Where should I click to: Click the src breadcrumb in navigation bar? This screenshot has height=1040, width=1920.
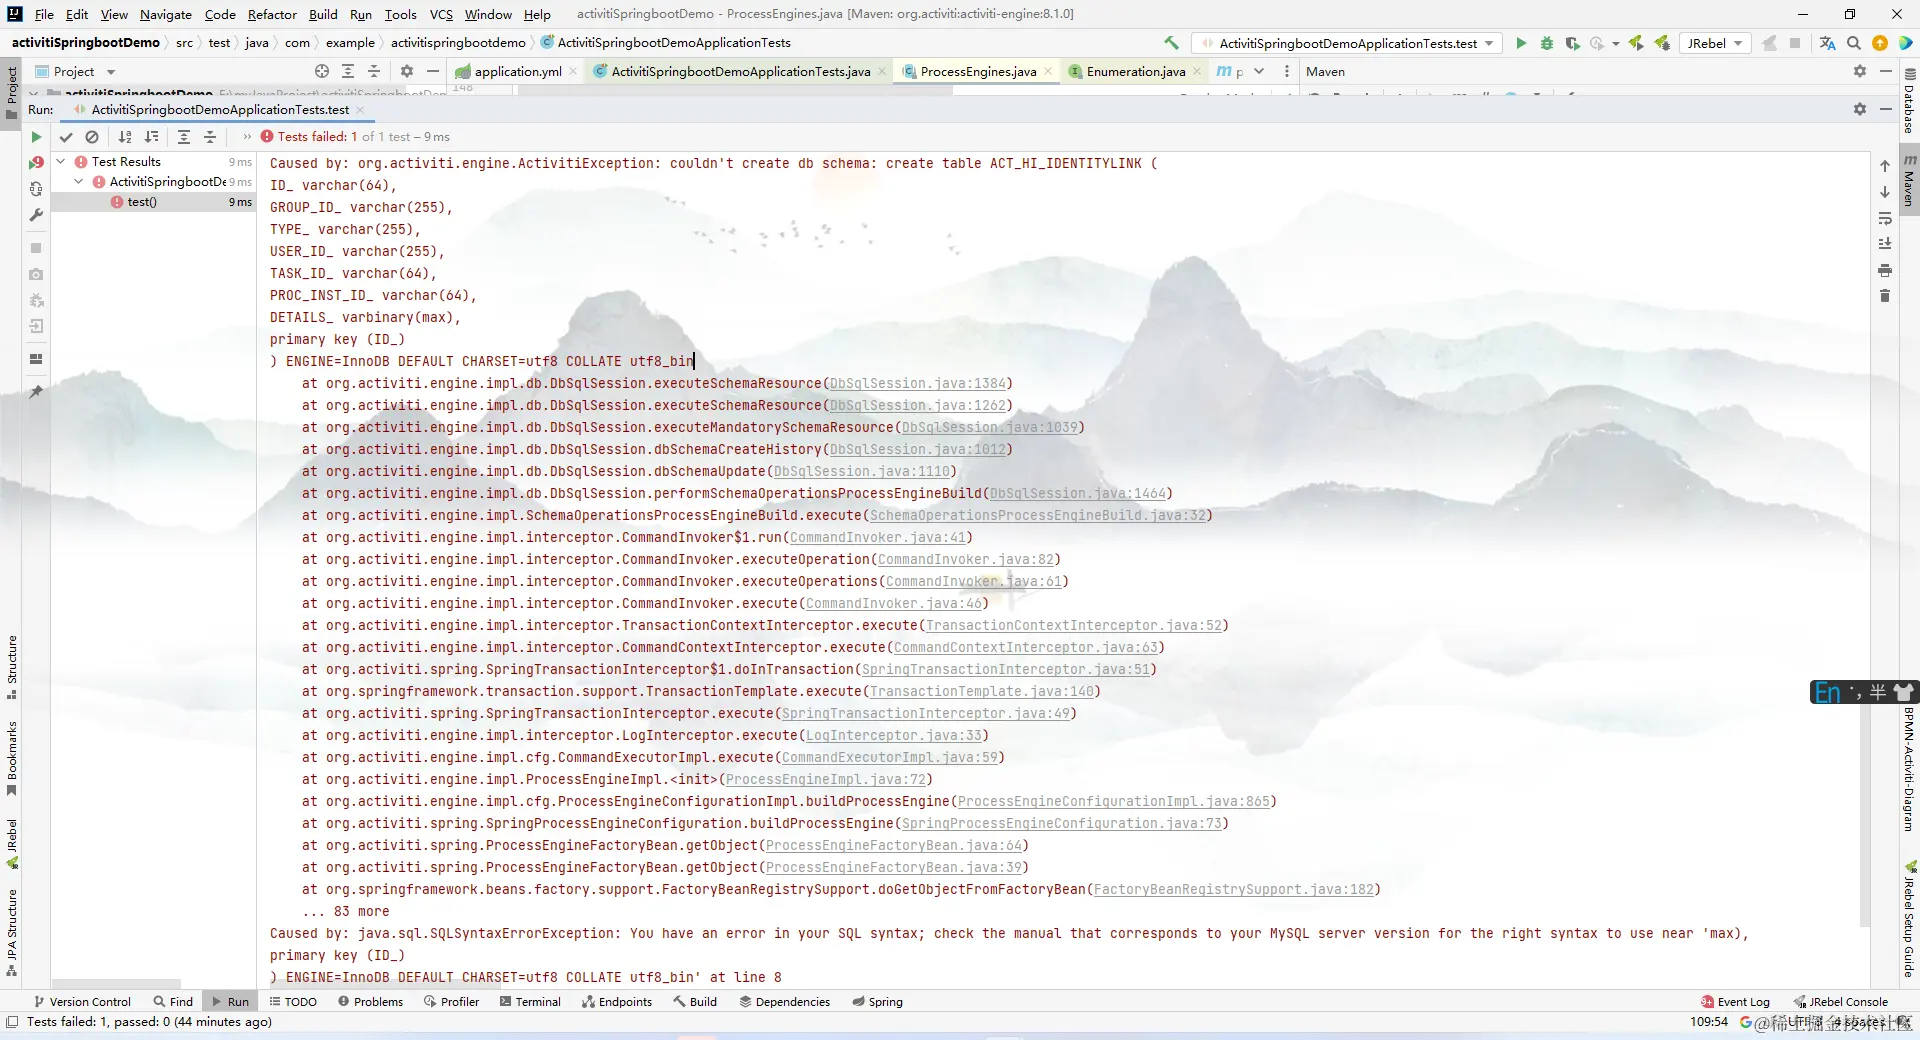tap(184, 43)
